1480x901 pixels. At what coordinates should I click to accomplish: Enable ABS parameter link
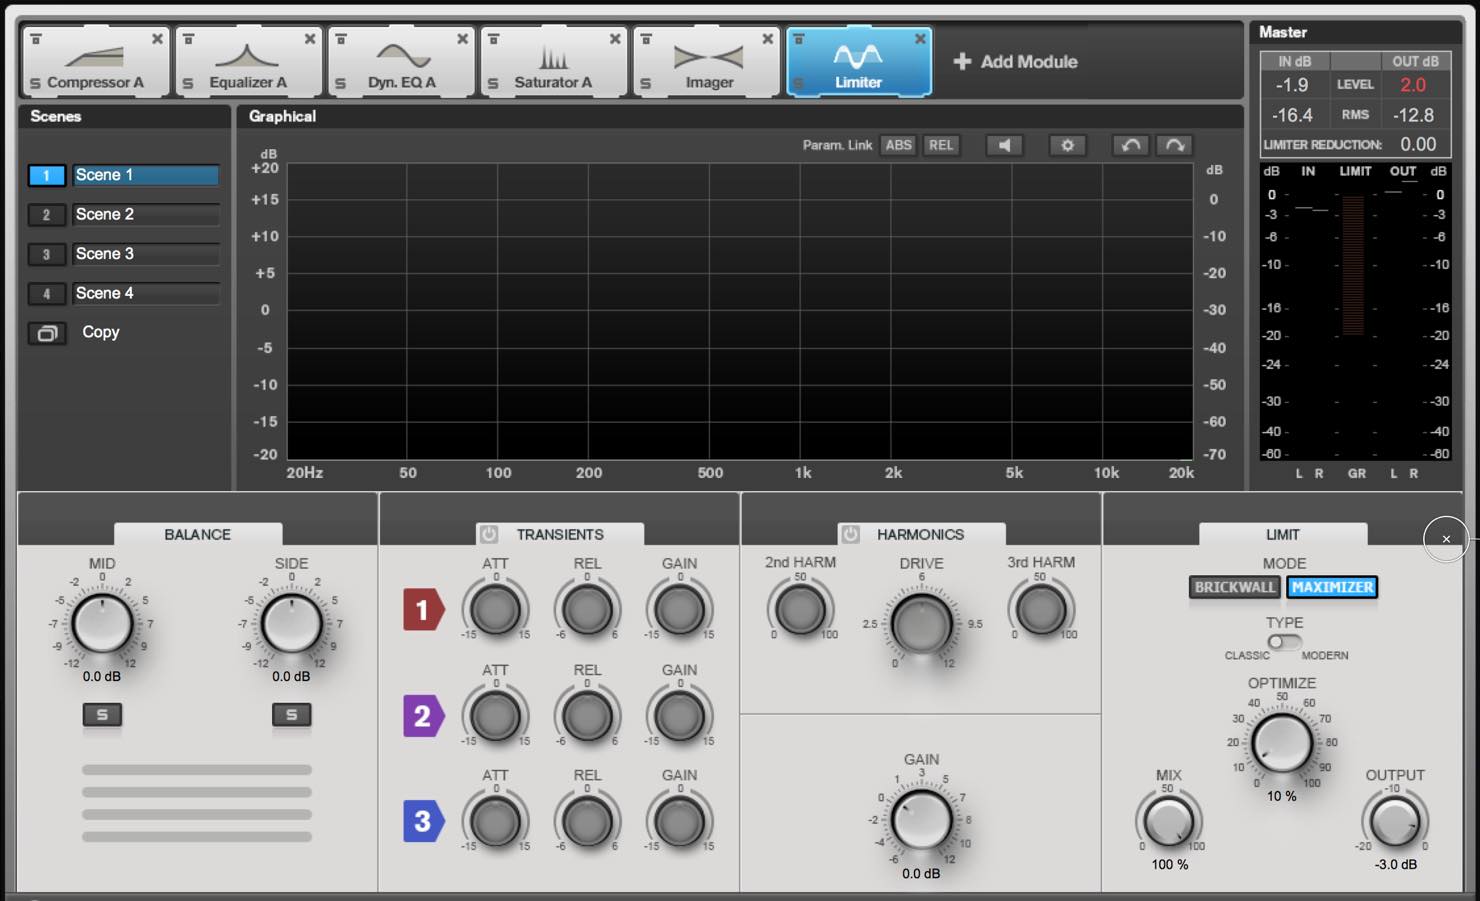898,145
